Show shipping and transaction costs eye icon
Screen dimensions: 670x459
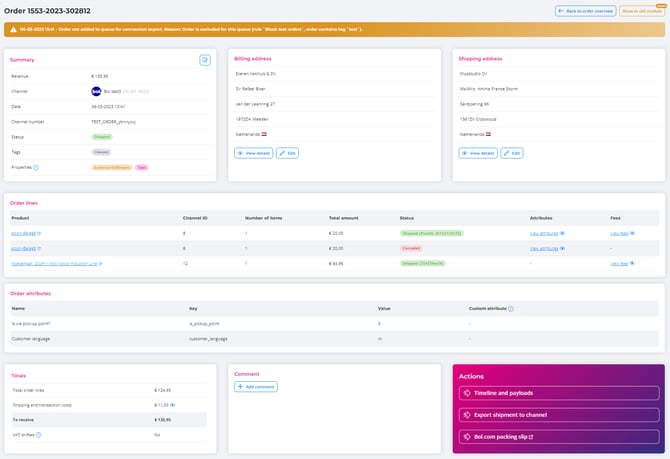[173, 405]
